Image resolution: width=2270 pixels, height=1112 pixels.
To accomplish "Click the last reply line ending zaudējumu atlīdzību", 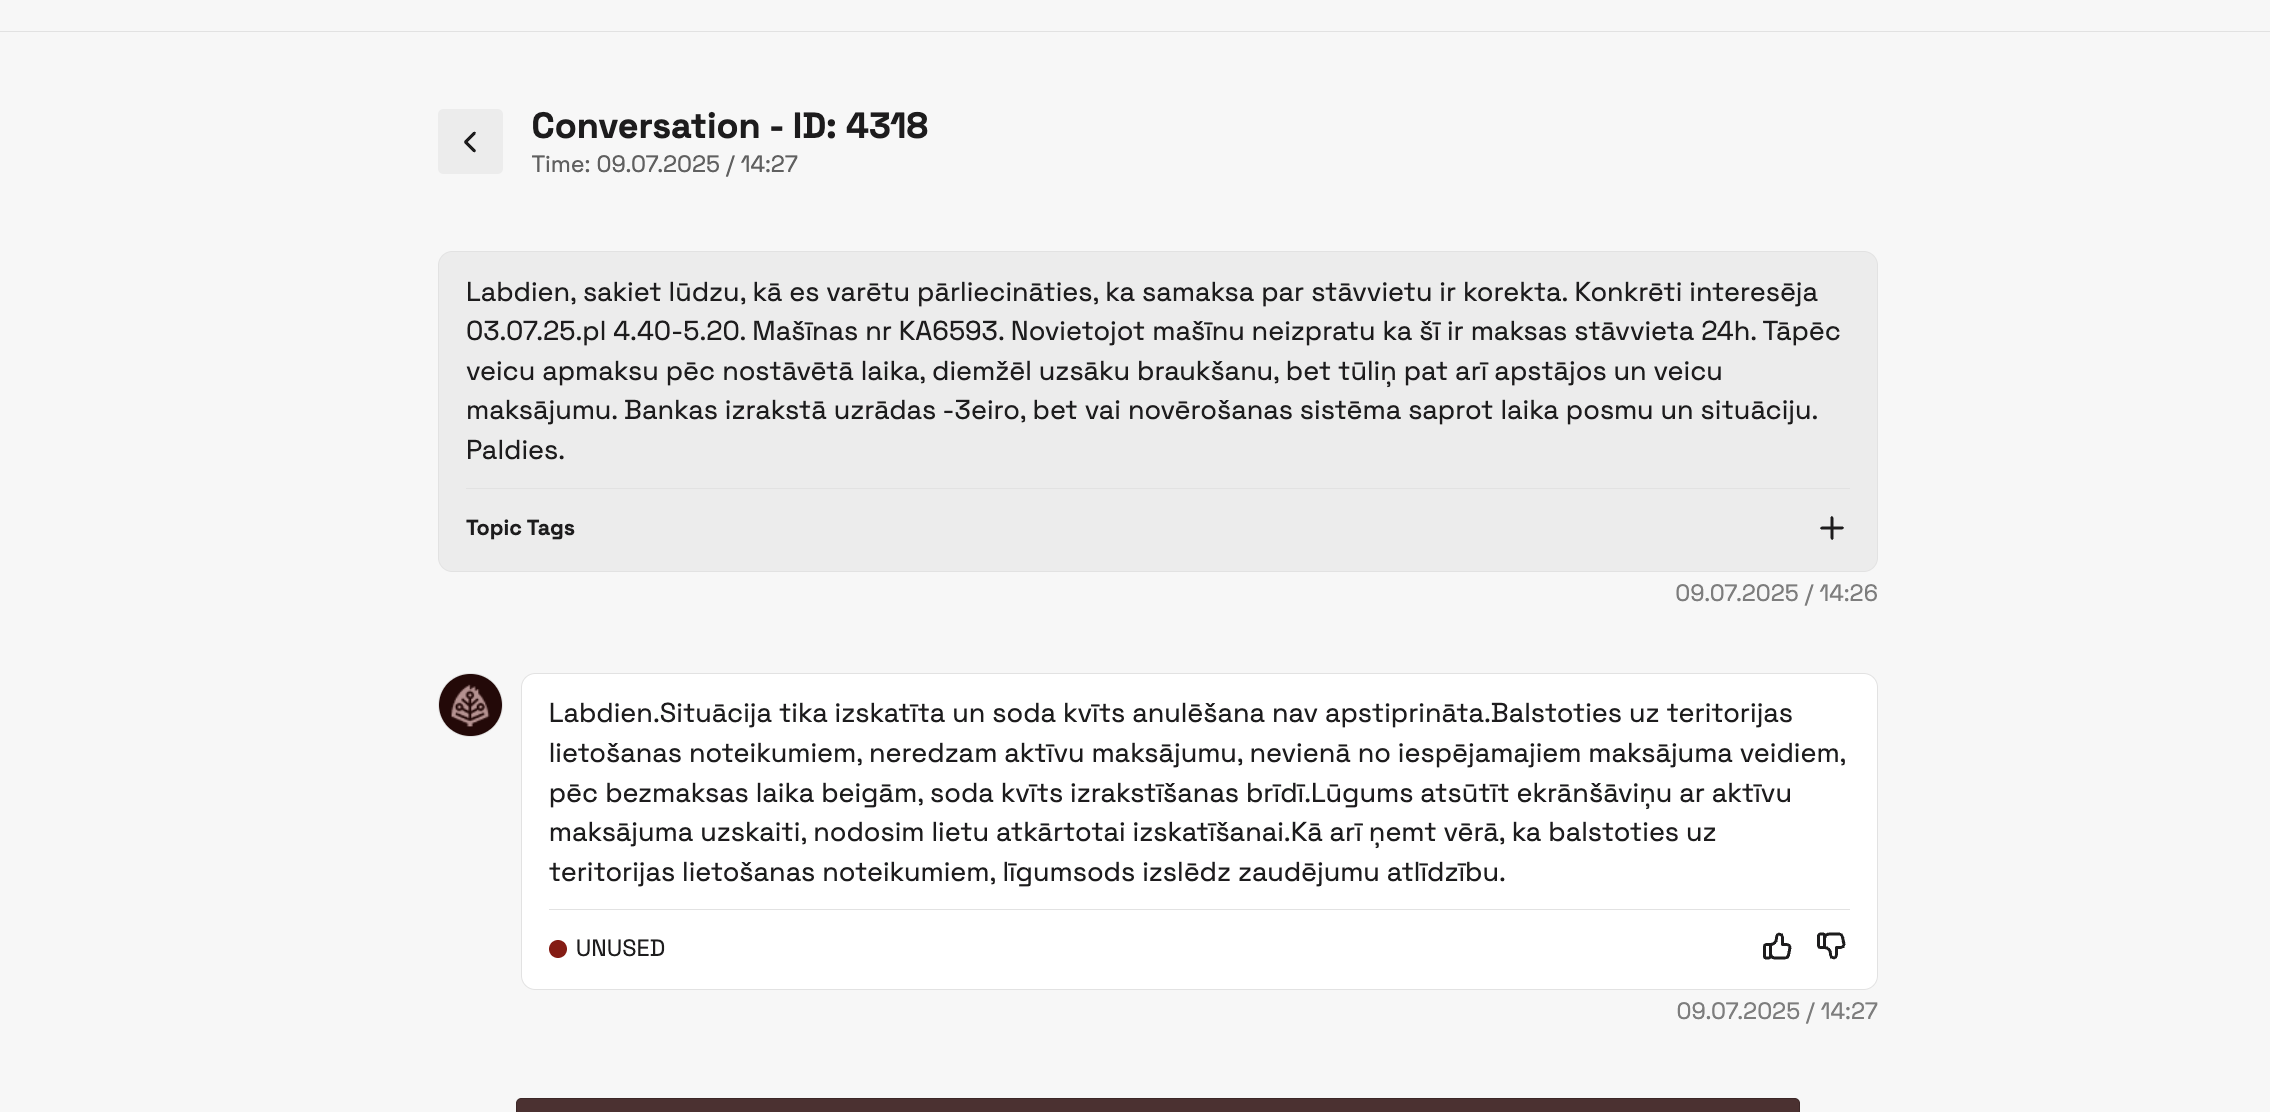I will pos(1027,872).
